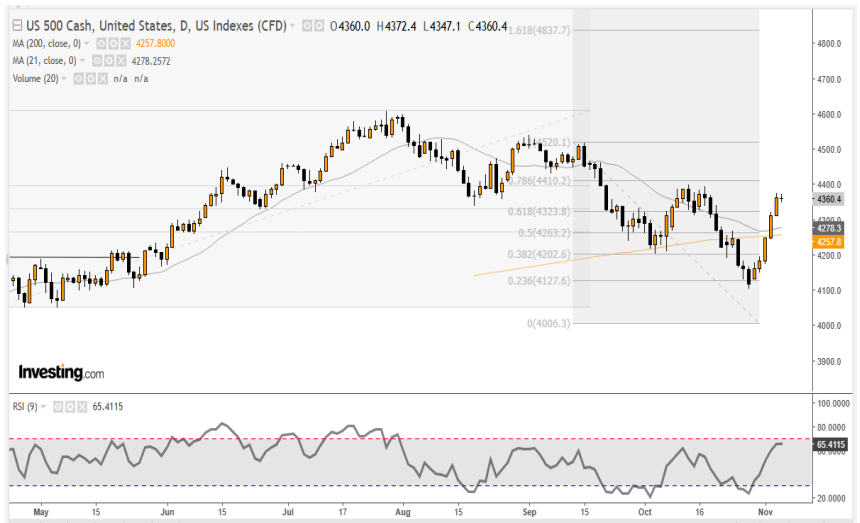Click the orange 4257.8 price label on axis
Viewport: 860px width, 523px height.
[x=828, y=242]
